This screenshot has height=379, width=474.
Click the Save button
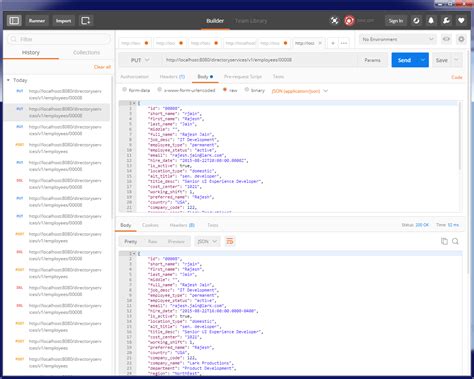(442, 60)
